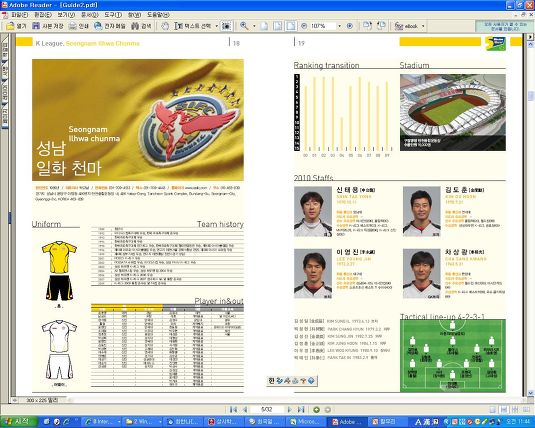
Task: Switch to Continuous page layout
Action: (504, 409)
